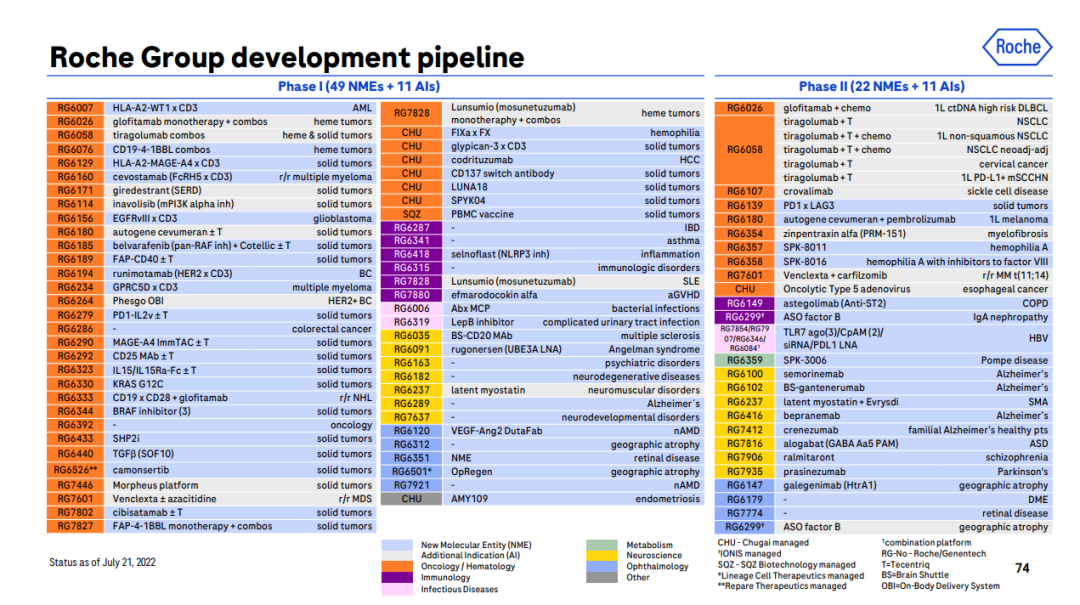Click the yellow Neuroscience legend swatch
Image resolution: width=1080 pixels, height=605 pixels.
602,555
